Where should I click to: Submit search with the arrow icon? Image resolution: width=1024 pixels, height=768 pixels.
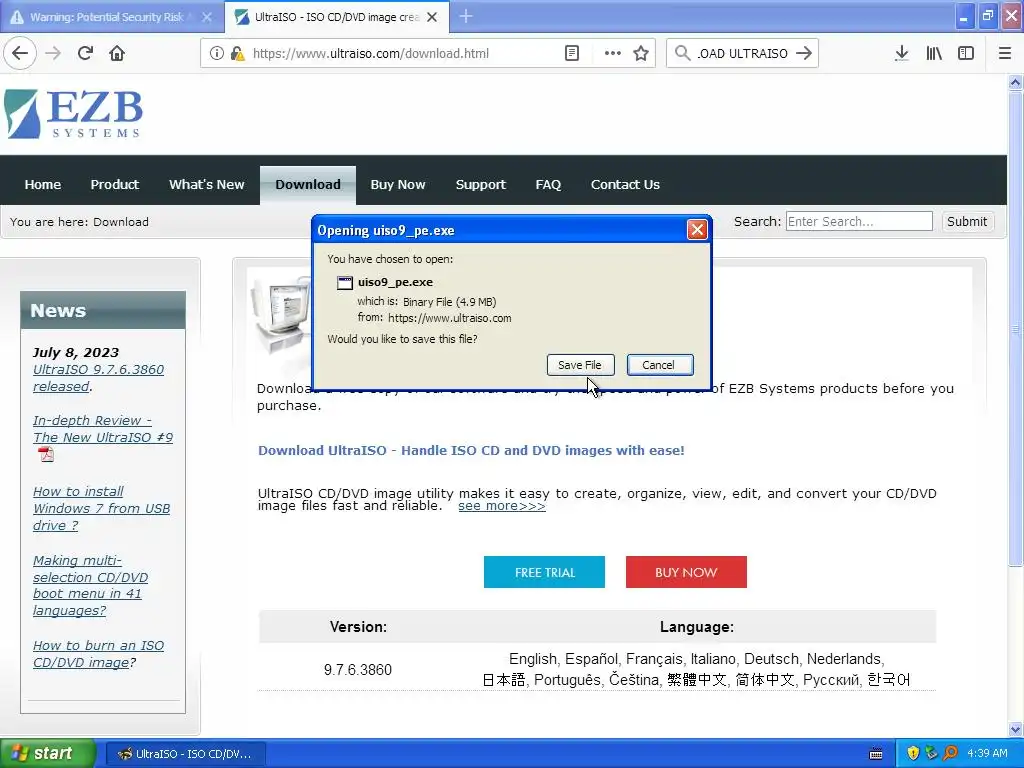pyautogui.click(x=805, y=53)
